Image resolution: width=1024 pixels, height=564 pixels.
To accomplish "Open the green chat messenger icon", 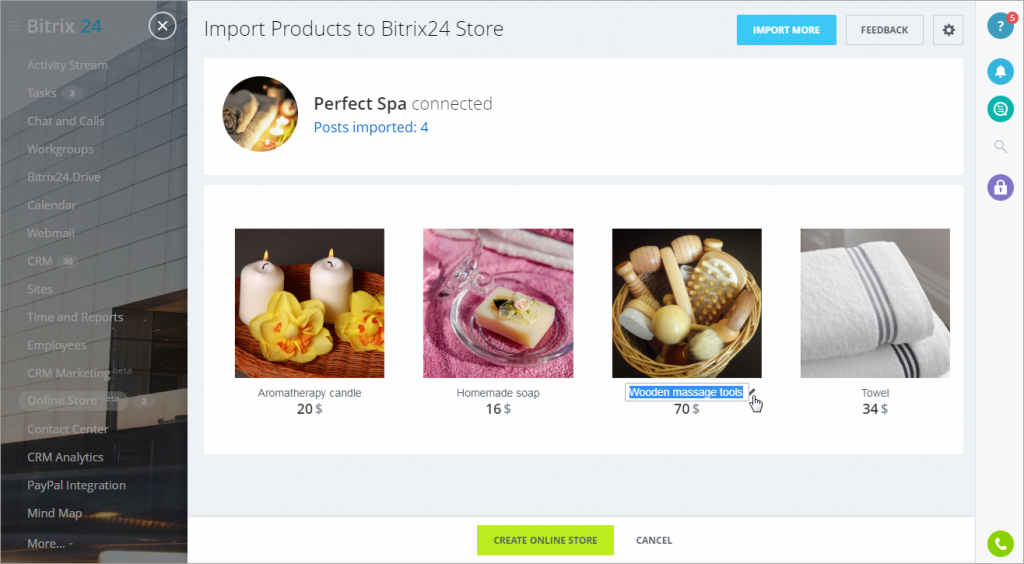I will pos(1000,109).
